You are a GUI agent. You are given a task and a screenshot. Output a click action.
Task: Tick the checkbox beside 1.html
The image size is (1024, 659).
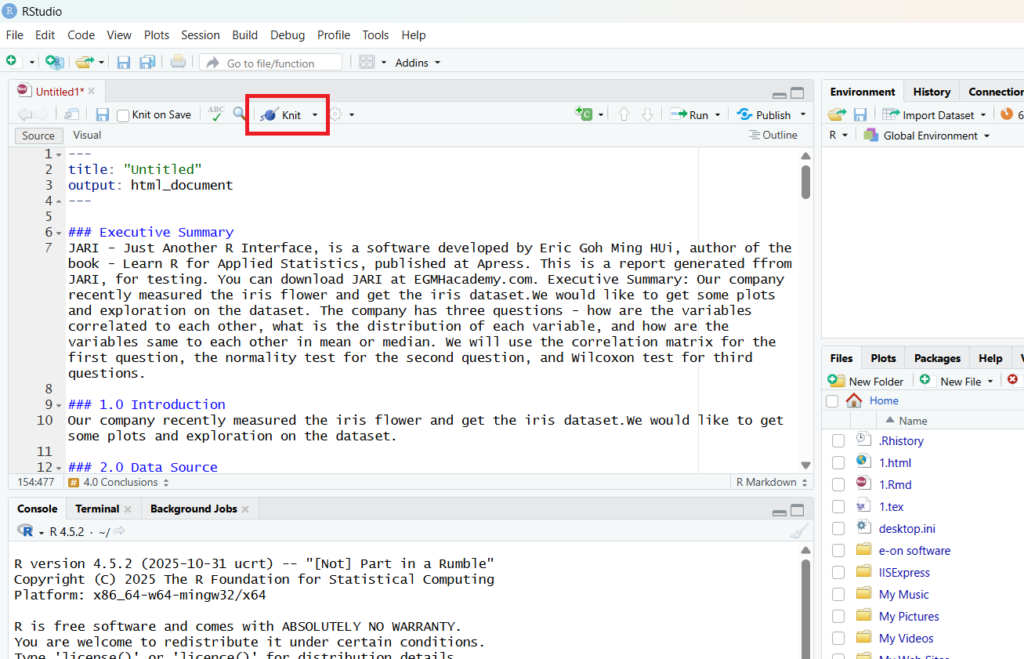pos(838,463)
